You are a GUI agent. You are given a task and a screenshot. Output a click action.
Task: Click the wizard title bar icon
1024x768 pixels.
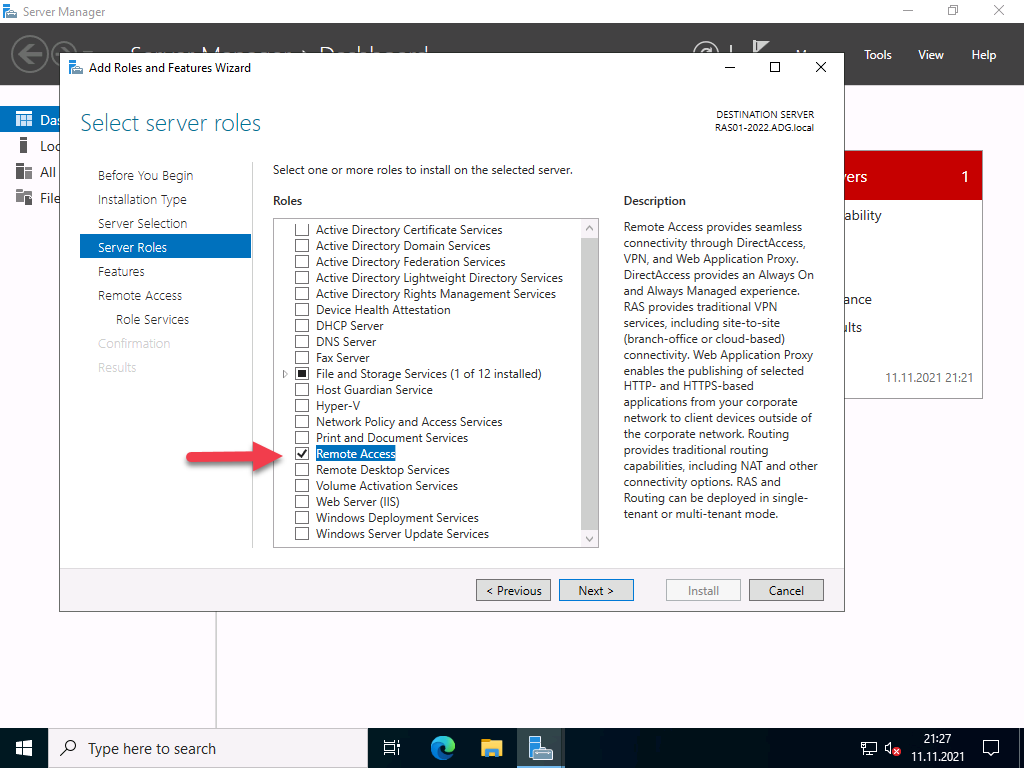(x=76, y=67)
